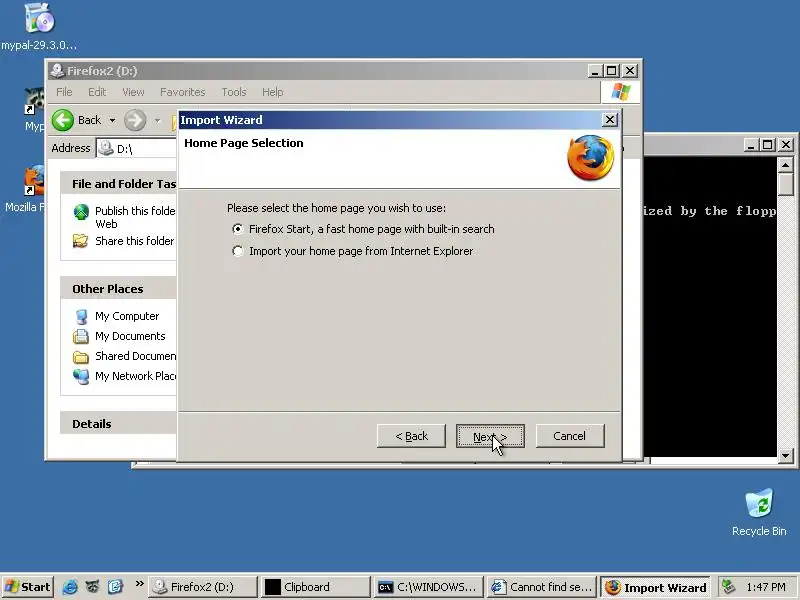Switch to Cannot find se... taskbar button
The height and width of the screenshot is (600, 800).
[541, 587]
